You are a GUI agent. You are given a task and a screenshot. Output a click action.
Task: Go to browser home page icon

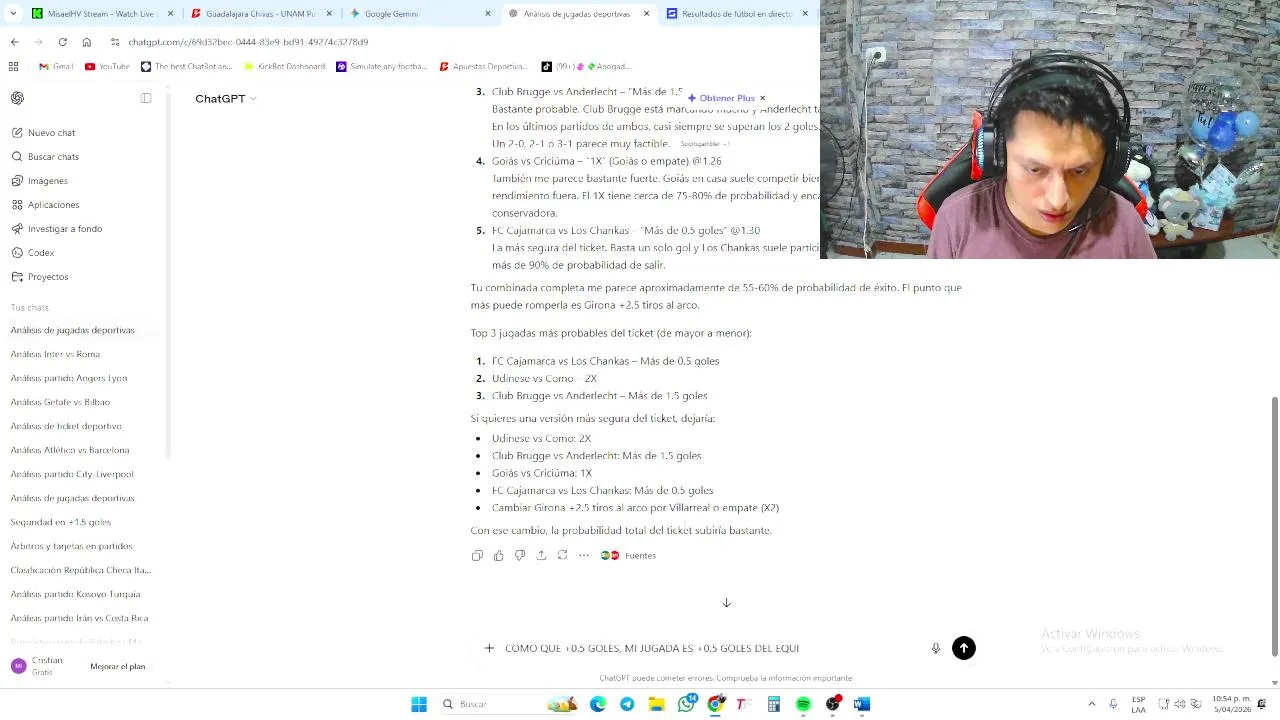click(x=87, y=42)
